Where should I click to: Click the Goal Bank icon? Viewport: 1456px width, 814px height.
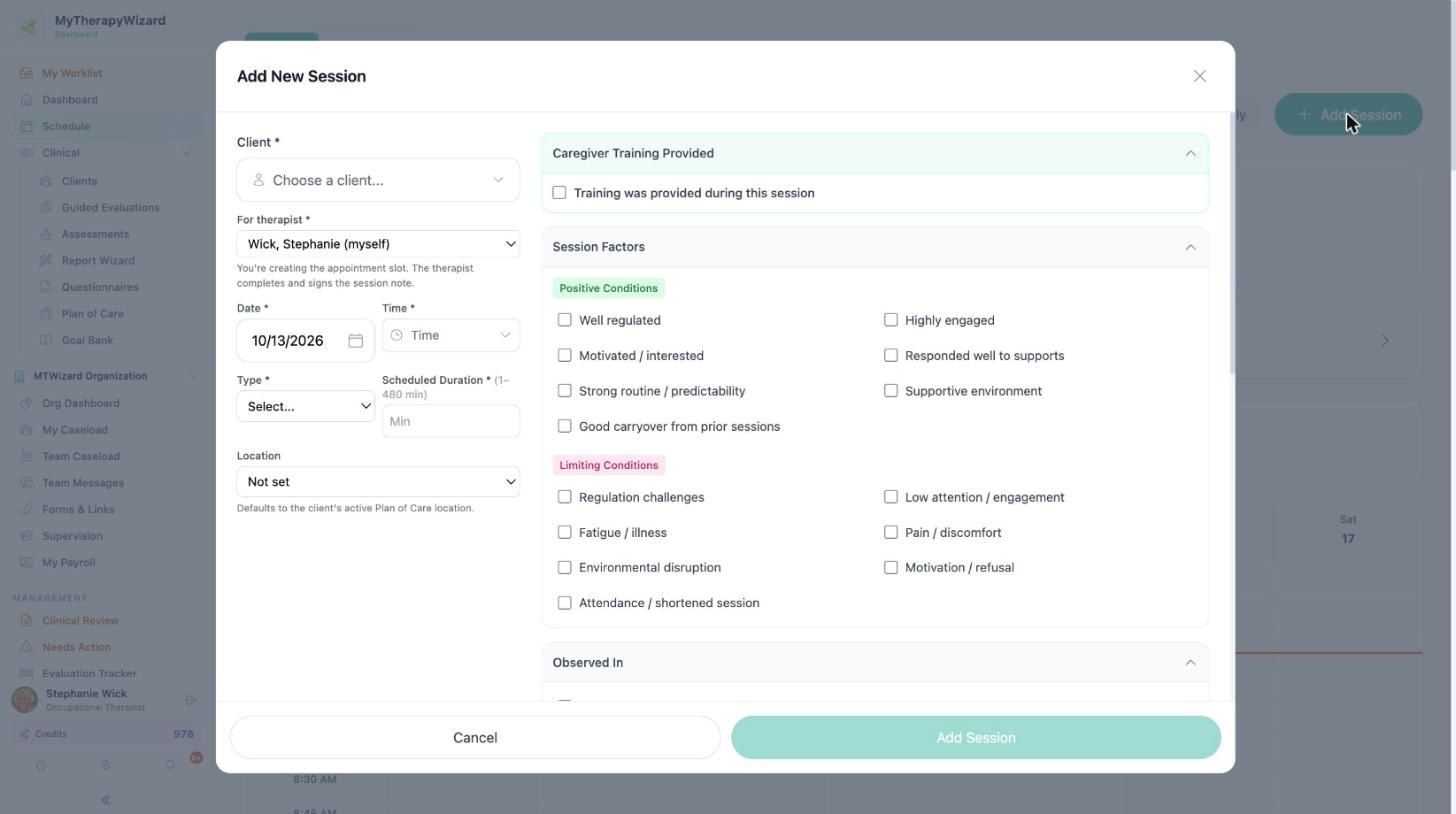click(46, 340)
